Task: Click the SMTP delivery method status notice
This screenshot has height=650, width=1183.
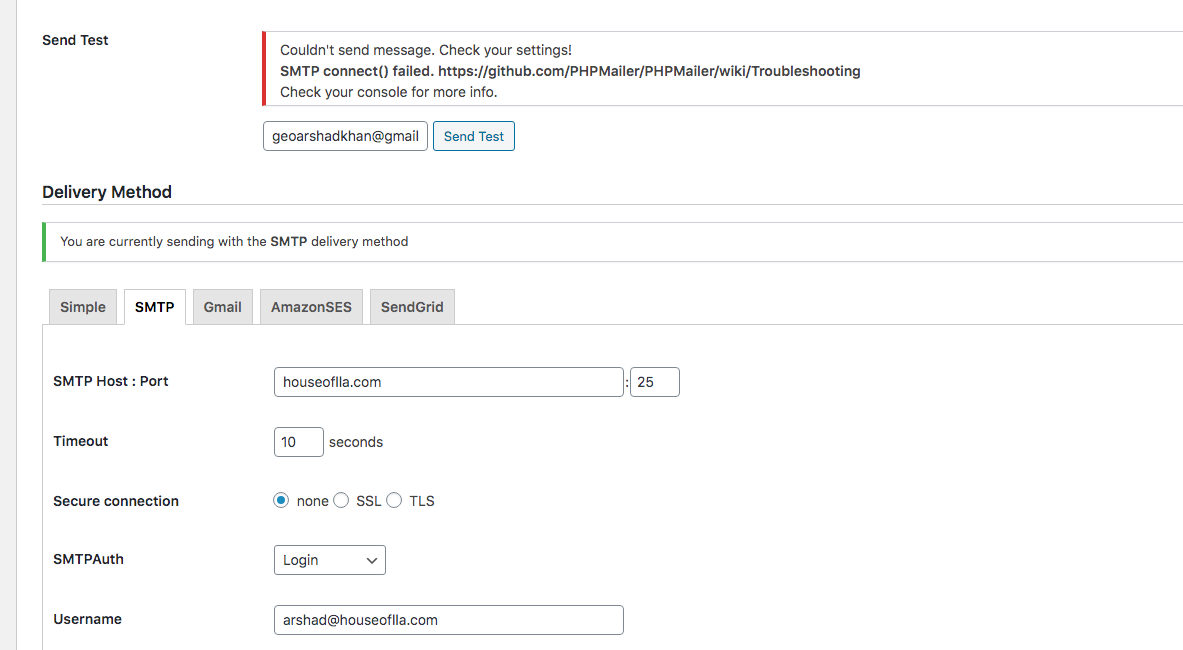Action: [x=234, y=241]
